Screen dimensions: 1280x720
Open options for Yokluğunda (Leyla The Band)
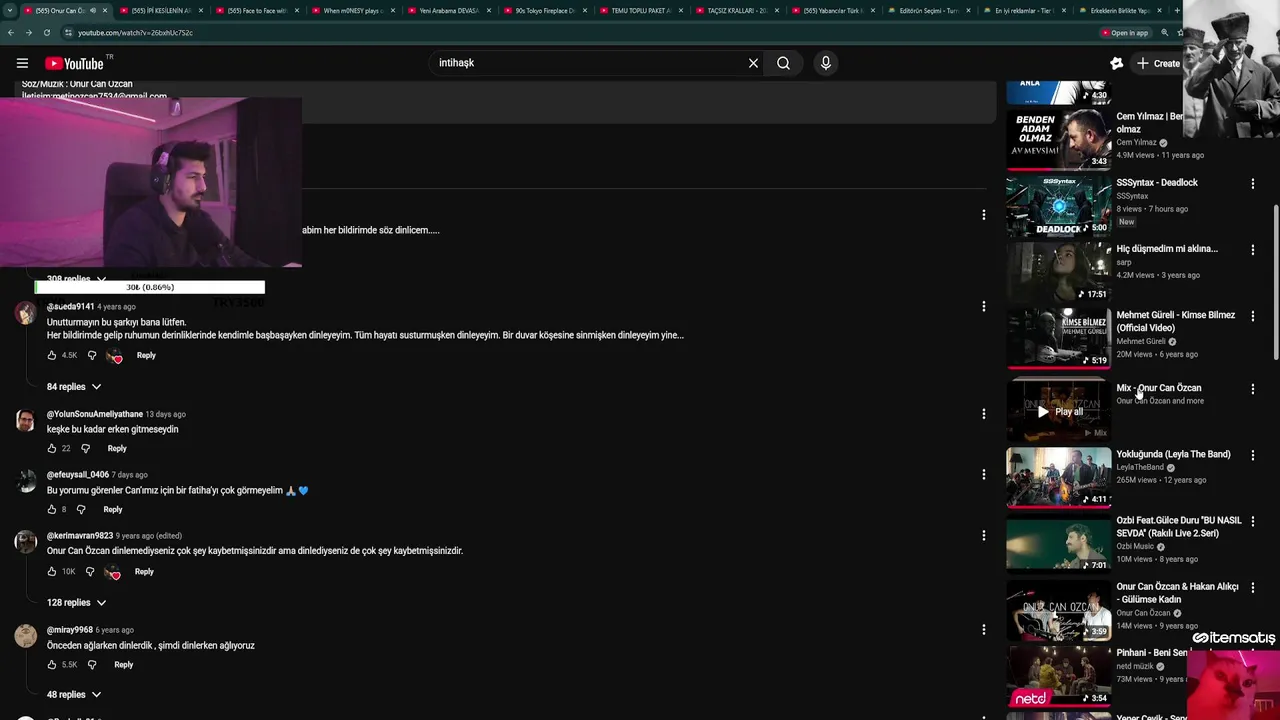[1252, 455]
